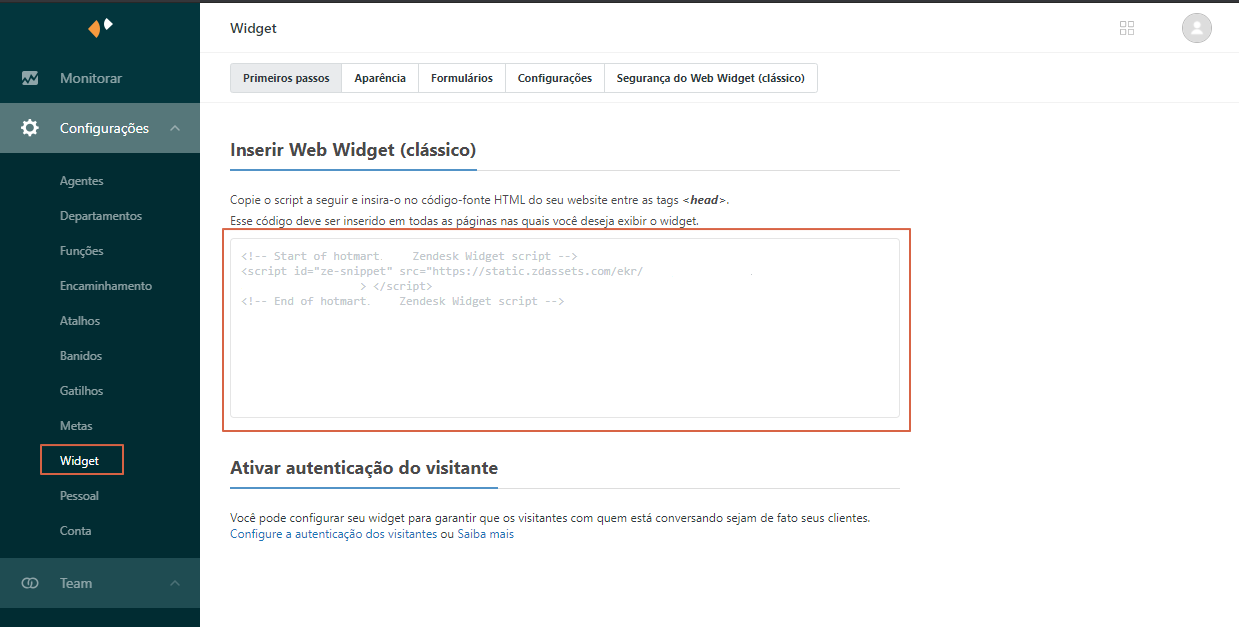
Task: Open Departamentos in the sidebar
Action: click(101, 216)
